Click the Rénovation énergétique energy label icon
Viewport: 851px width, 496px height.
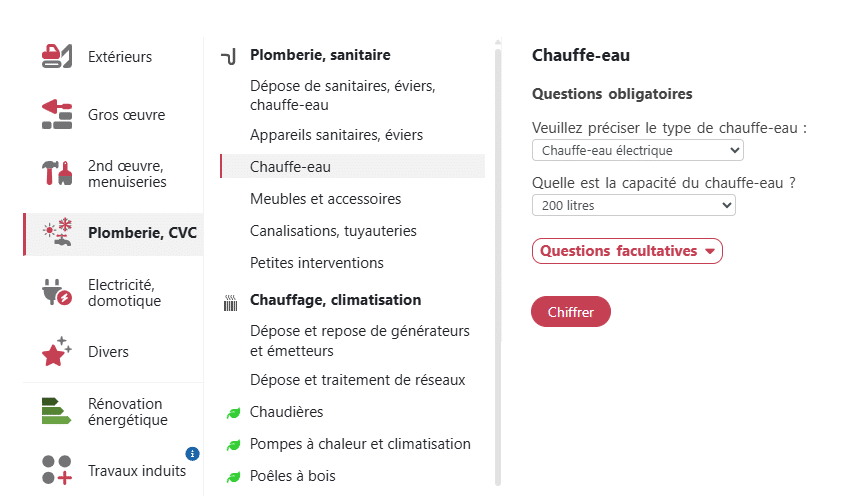(x=57, y=412)
